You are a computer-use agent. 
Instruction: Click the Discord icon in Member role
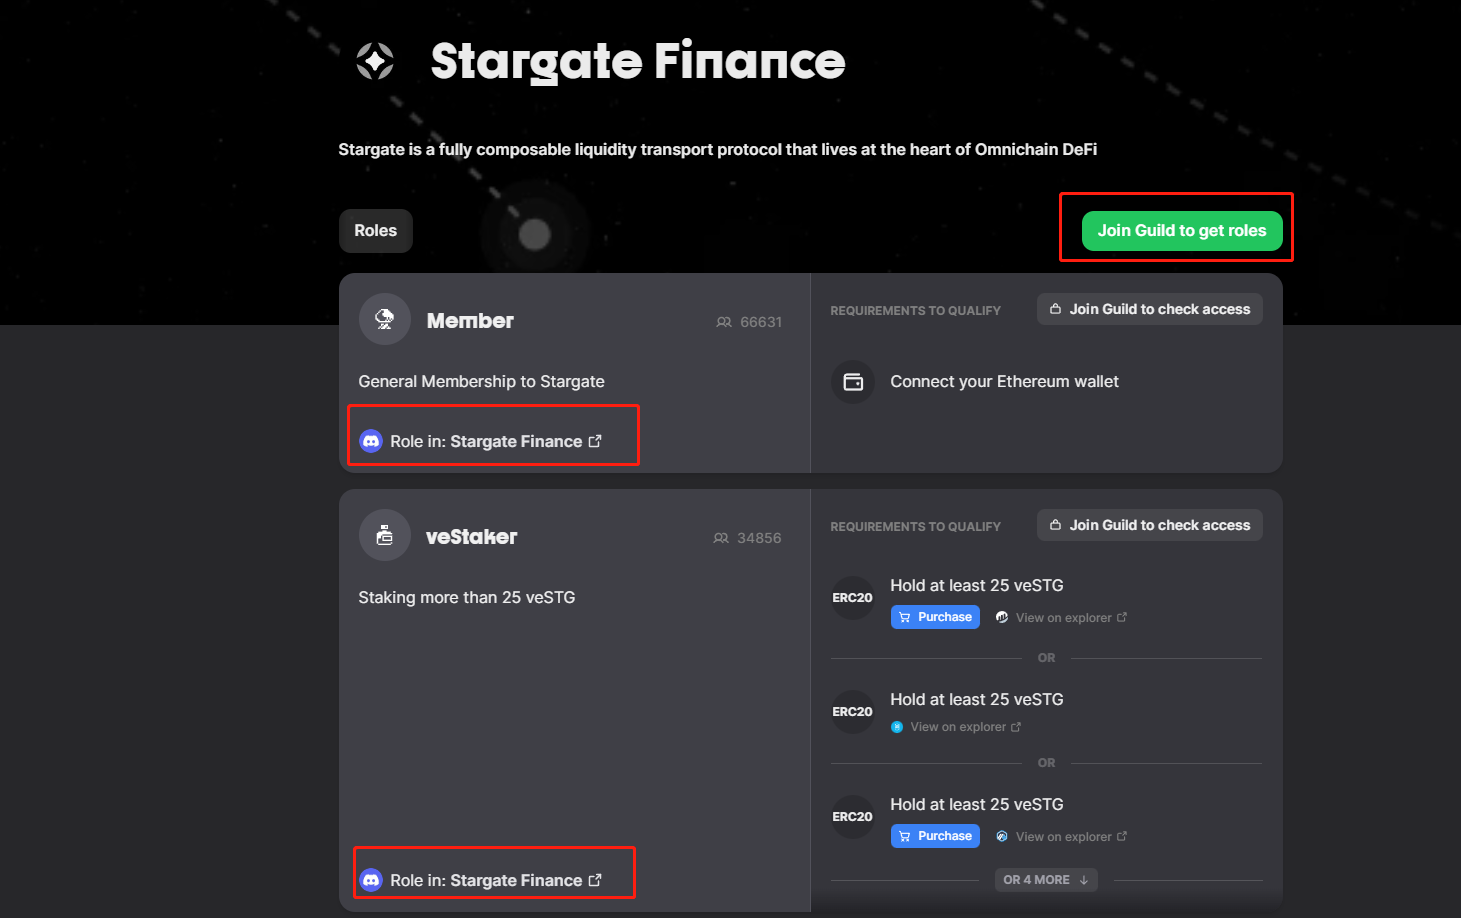tap(371, 441)
